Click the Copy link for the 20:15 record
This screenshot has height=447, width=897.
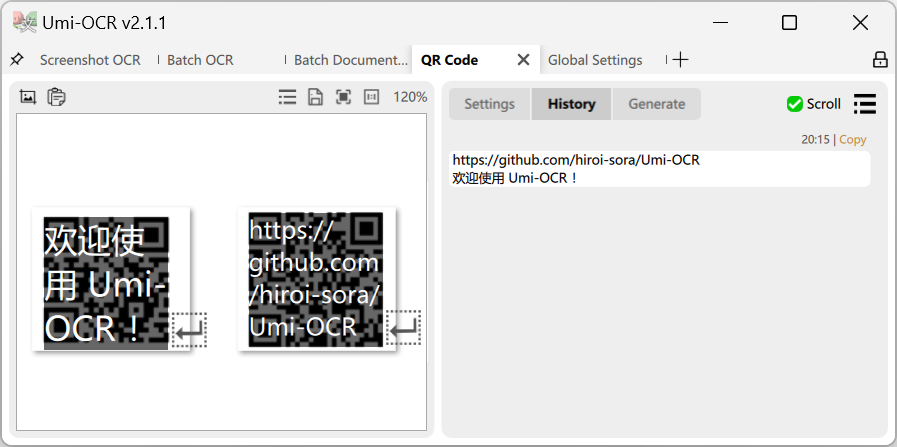click(x=852, y=140)
